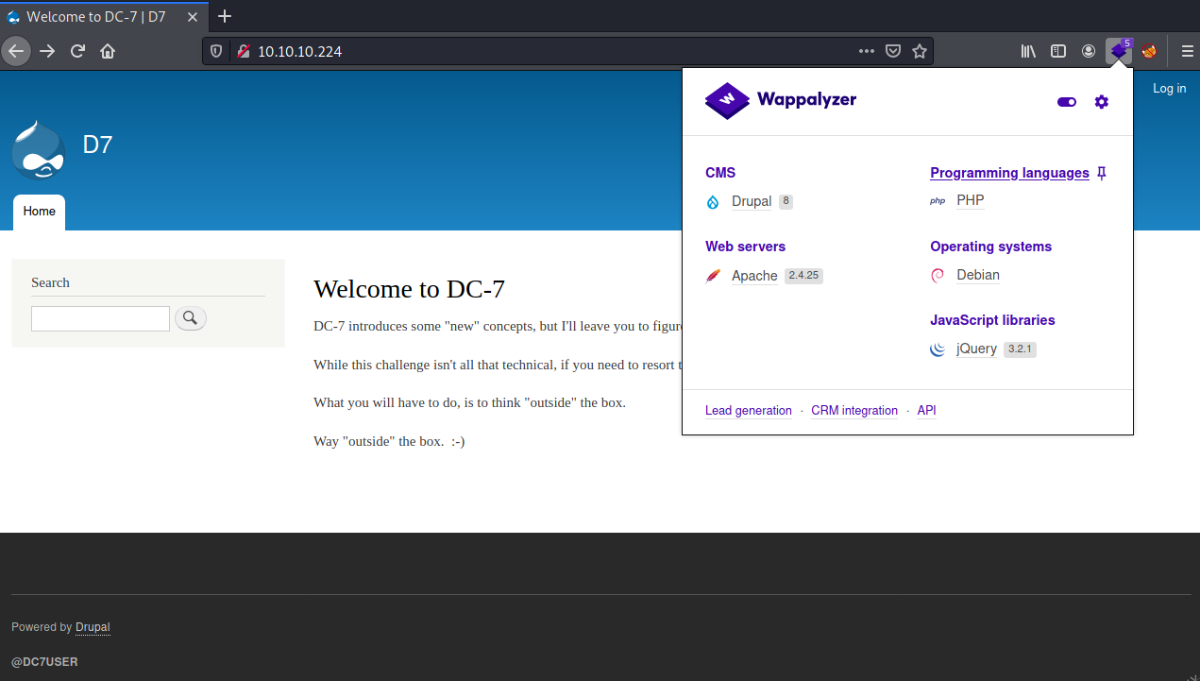This screenshot has width=1200, height=681.
Task: Toggle the Wappalyzer switch
Action: click(1067, 102)
